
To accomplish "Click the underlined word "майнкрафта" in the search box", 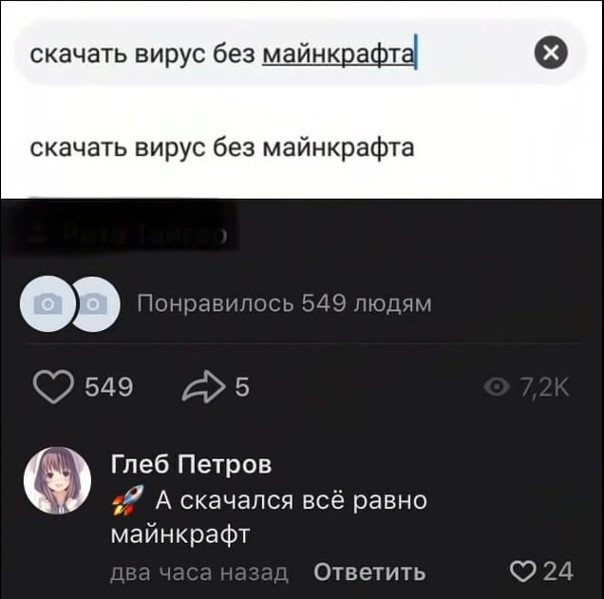I will (338, 54).
